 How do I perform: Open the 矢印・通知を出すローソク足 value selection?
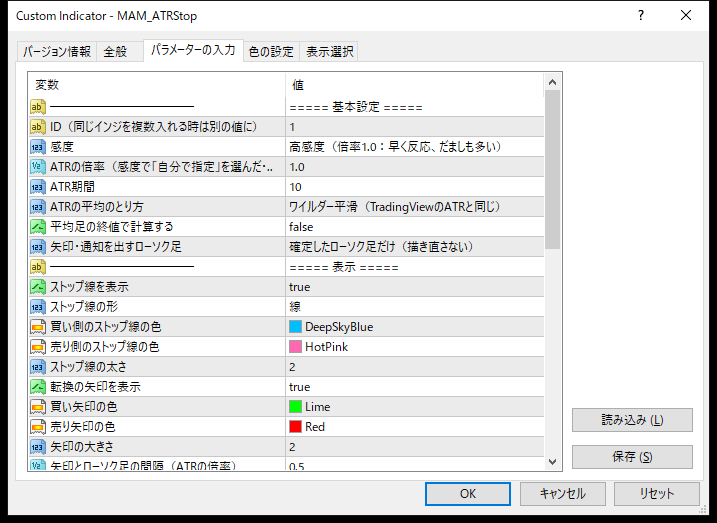415,247
